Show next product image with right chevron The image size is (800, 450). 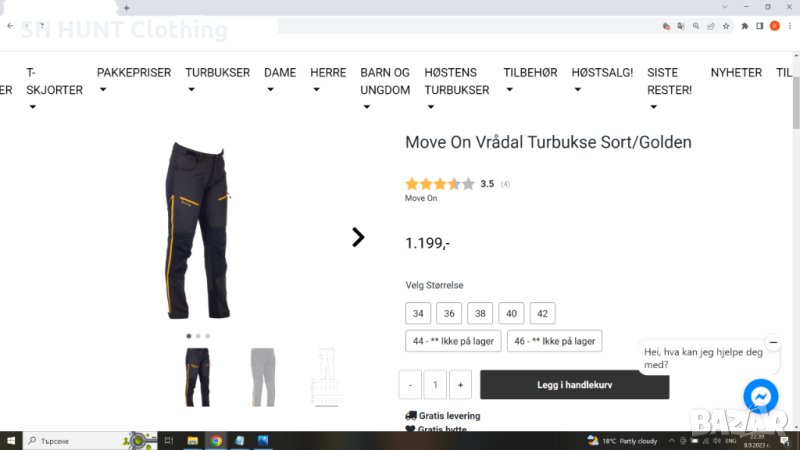(358, 237)
